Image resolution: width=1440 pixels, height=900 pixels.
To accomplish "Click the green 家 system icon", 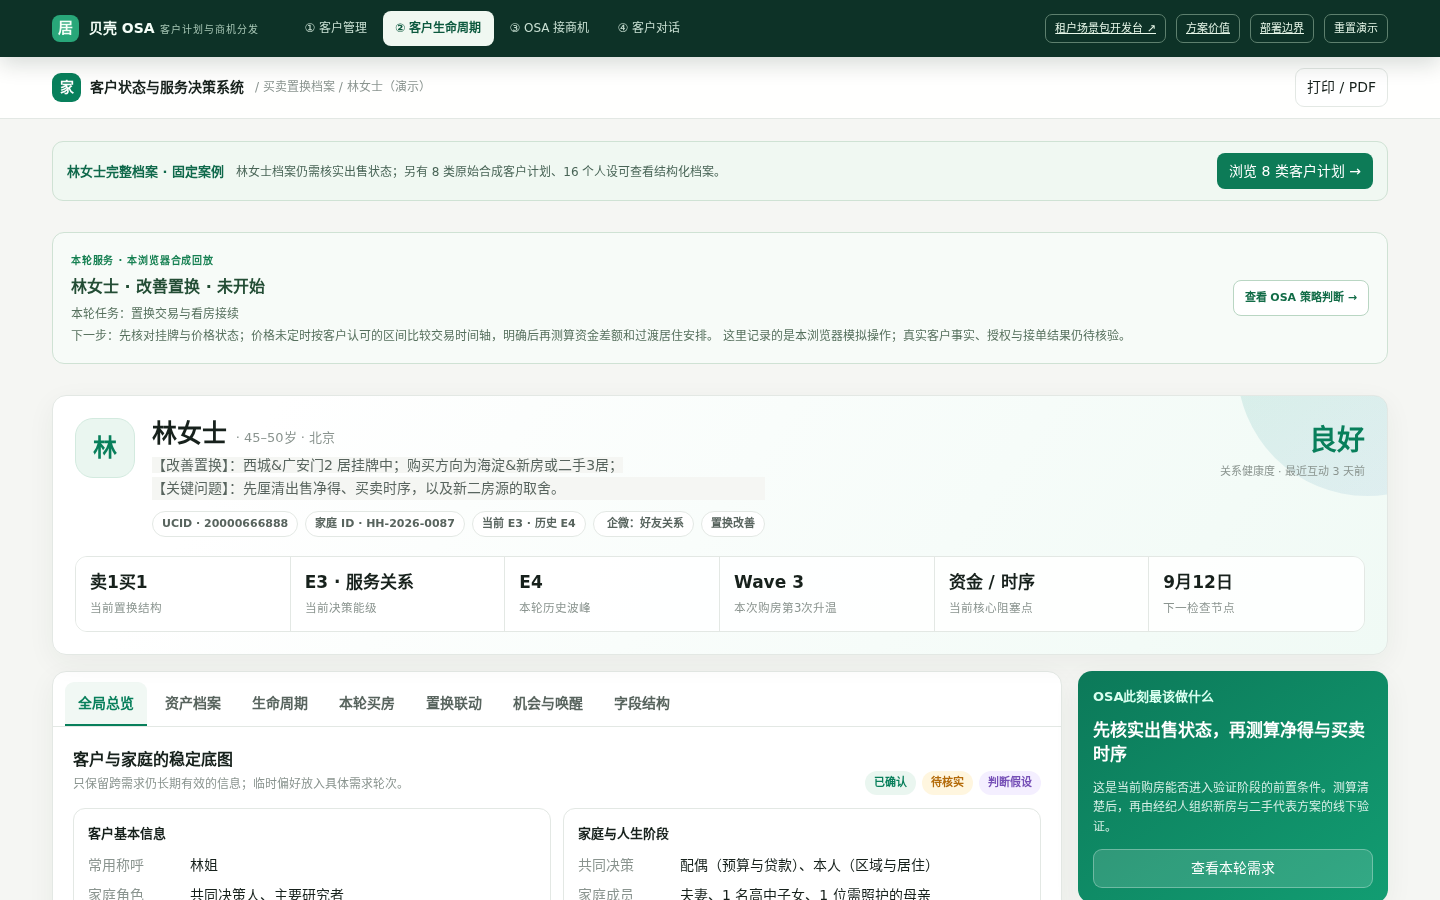I will click(x=67, y=87).
